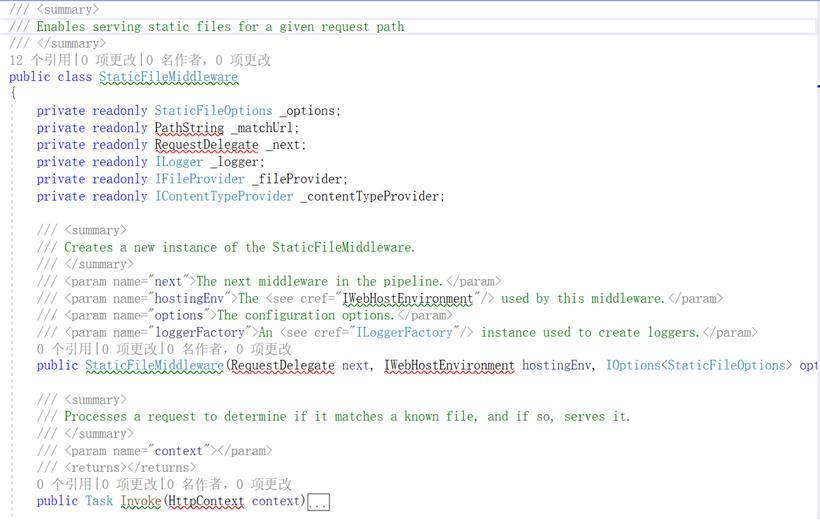Image resolution: width=820 pixels, height=520 pixels.
Task: Click the hostingEnv constructor parameter
Action: tap(556, 366)
